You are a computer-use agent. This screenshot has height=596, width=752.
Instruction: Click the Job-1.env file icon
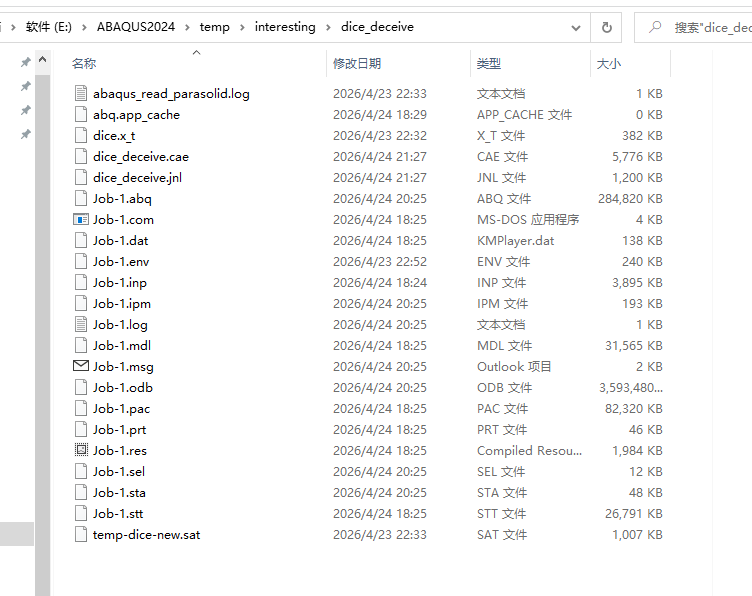coord(81,261)
